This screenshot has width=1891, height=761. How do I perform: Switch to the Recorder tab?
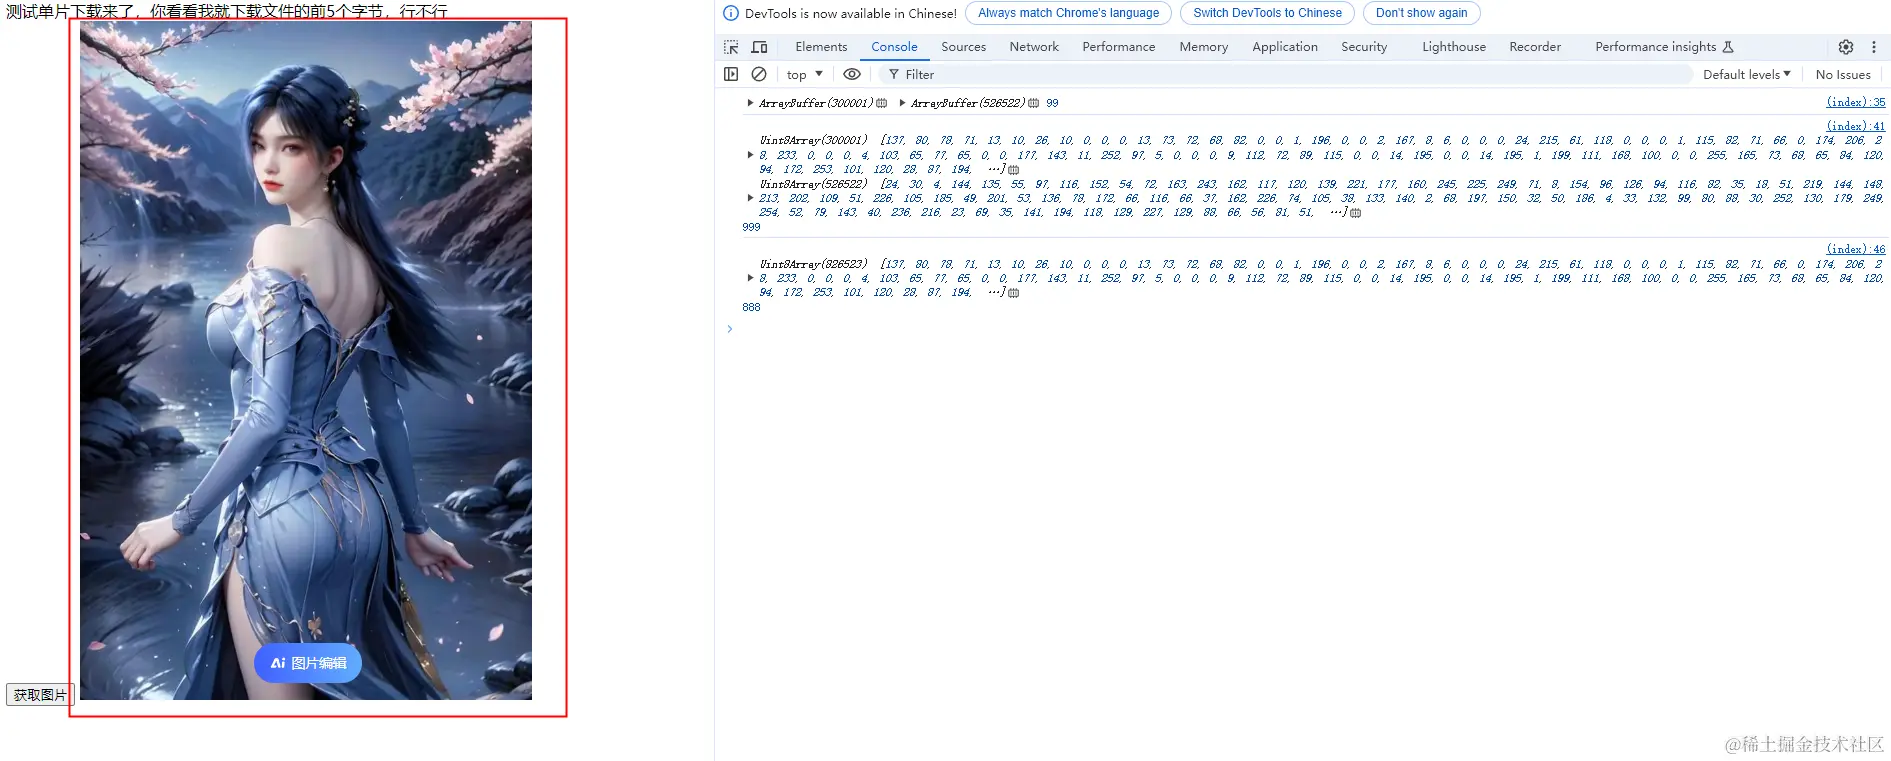point(1535,47)
